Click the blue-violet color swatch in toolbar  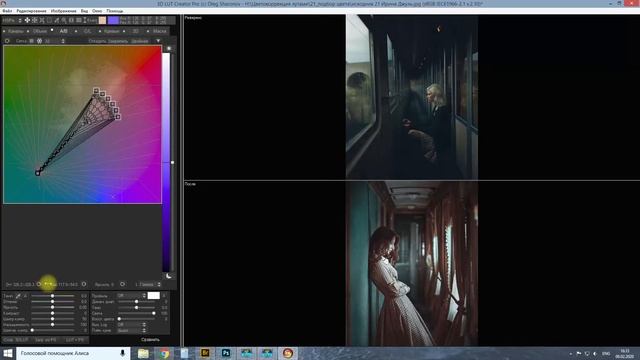[x=113, y=20]
